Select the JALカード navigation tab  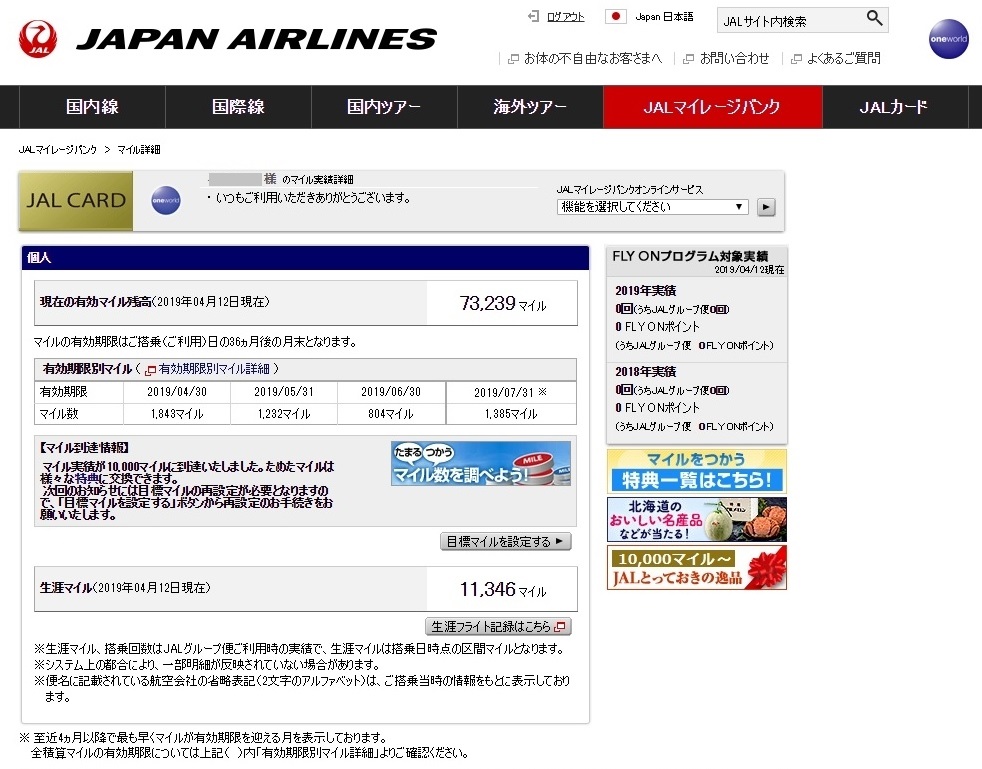pos(895,107)
